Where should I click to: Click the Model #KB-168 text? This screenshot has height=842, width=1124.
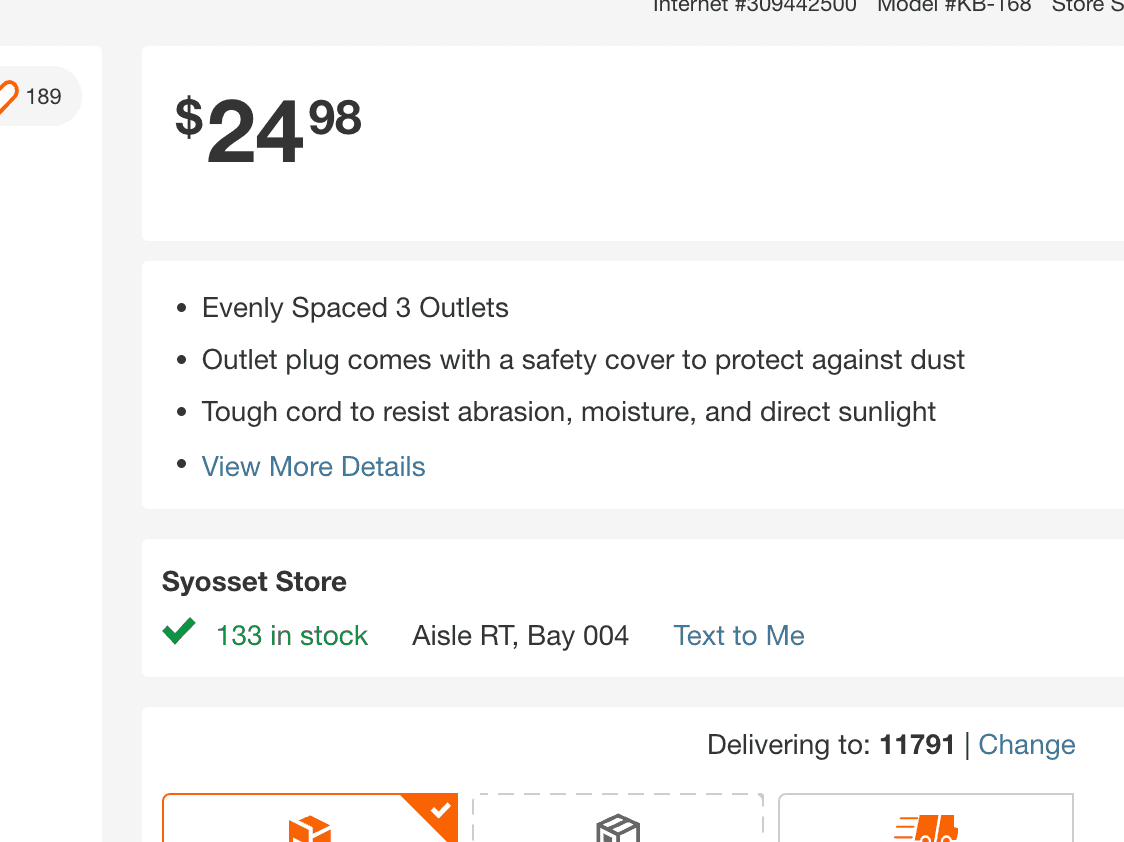[954, 6]
